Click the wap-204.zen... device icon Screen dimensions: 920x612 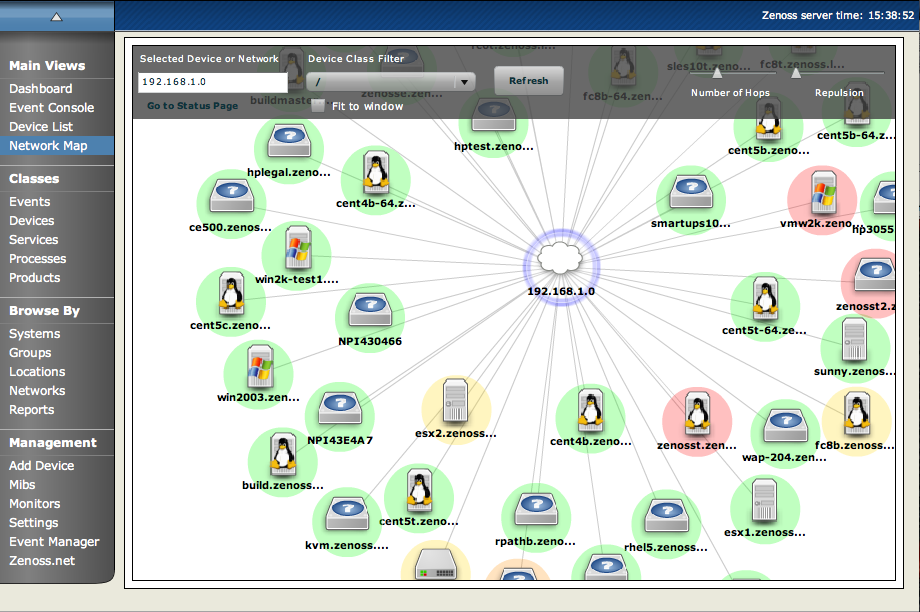786,425
